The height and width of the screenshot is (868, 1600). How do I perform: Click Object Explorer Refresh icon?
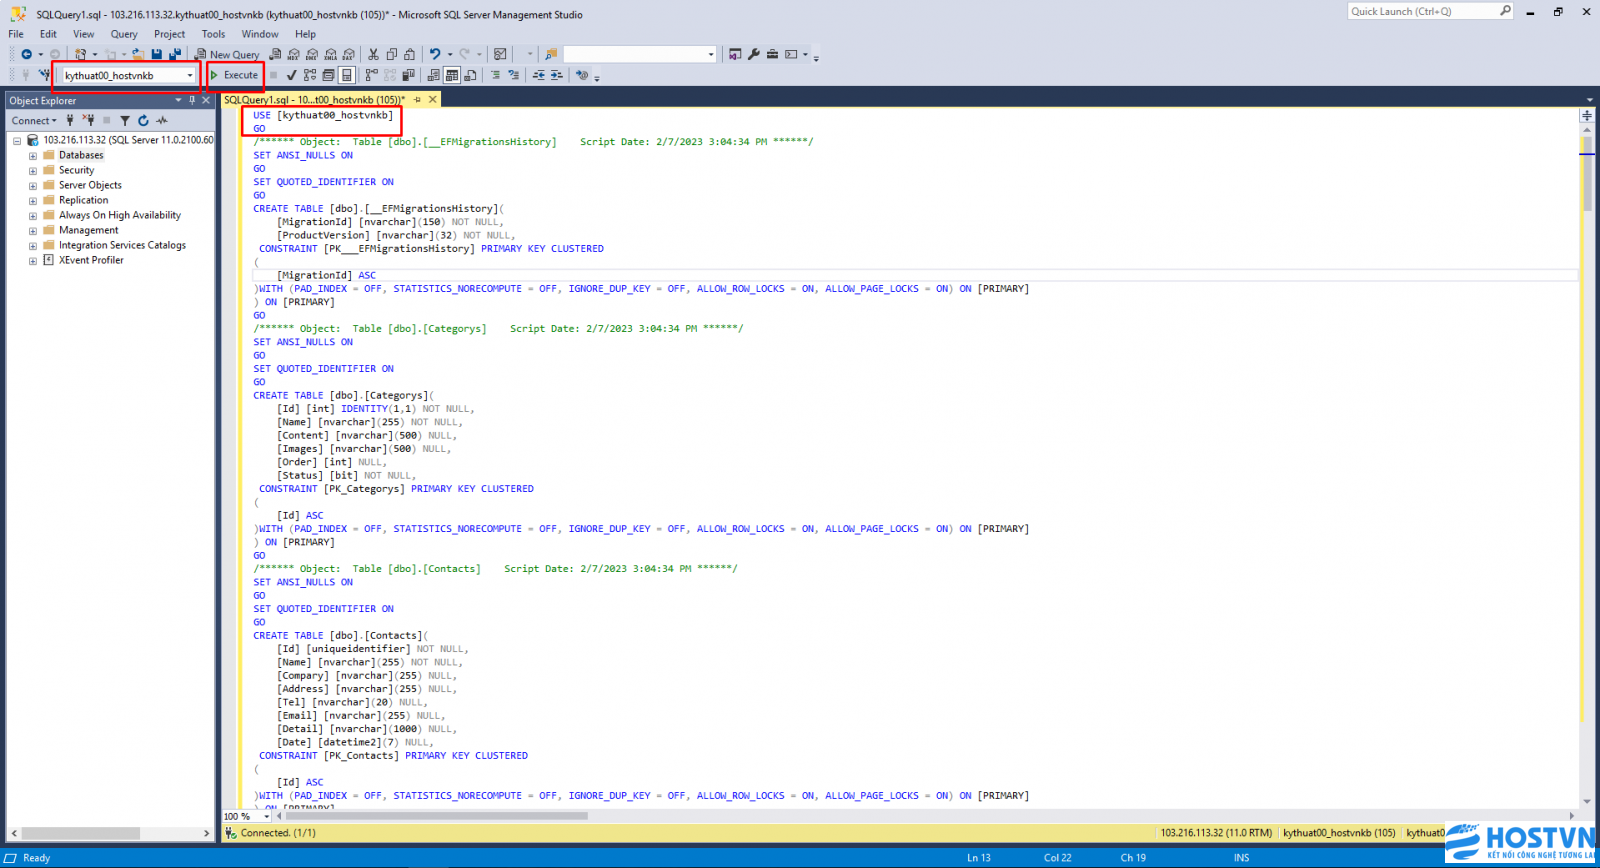(143, 121)
